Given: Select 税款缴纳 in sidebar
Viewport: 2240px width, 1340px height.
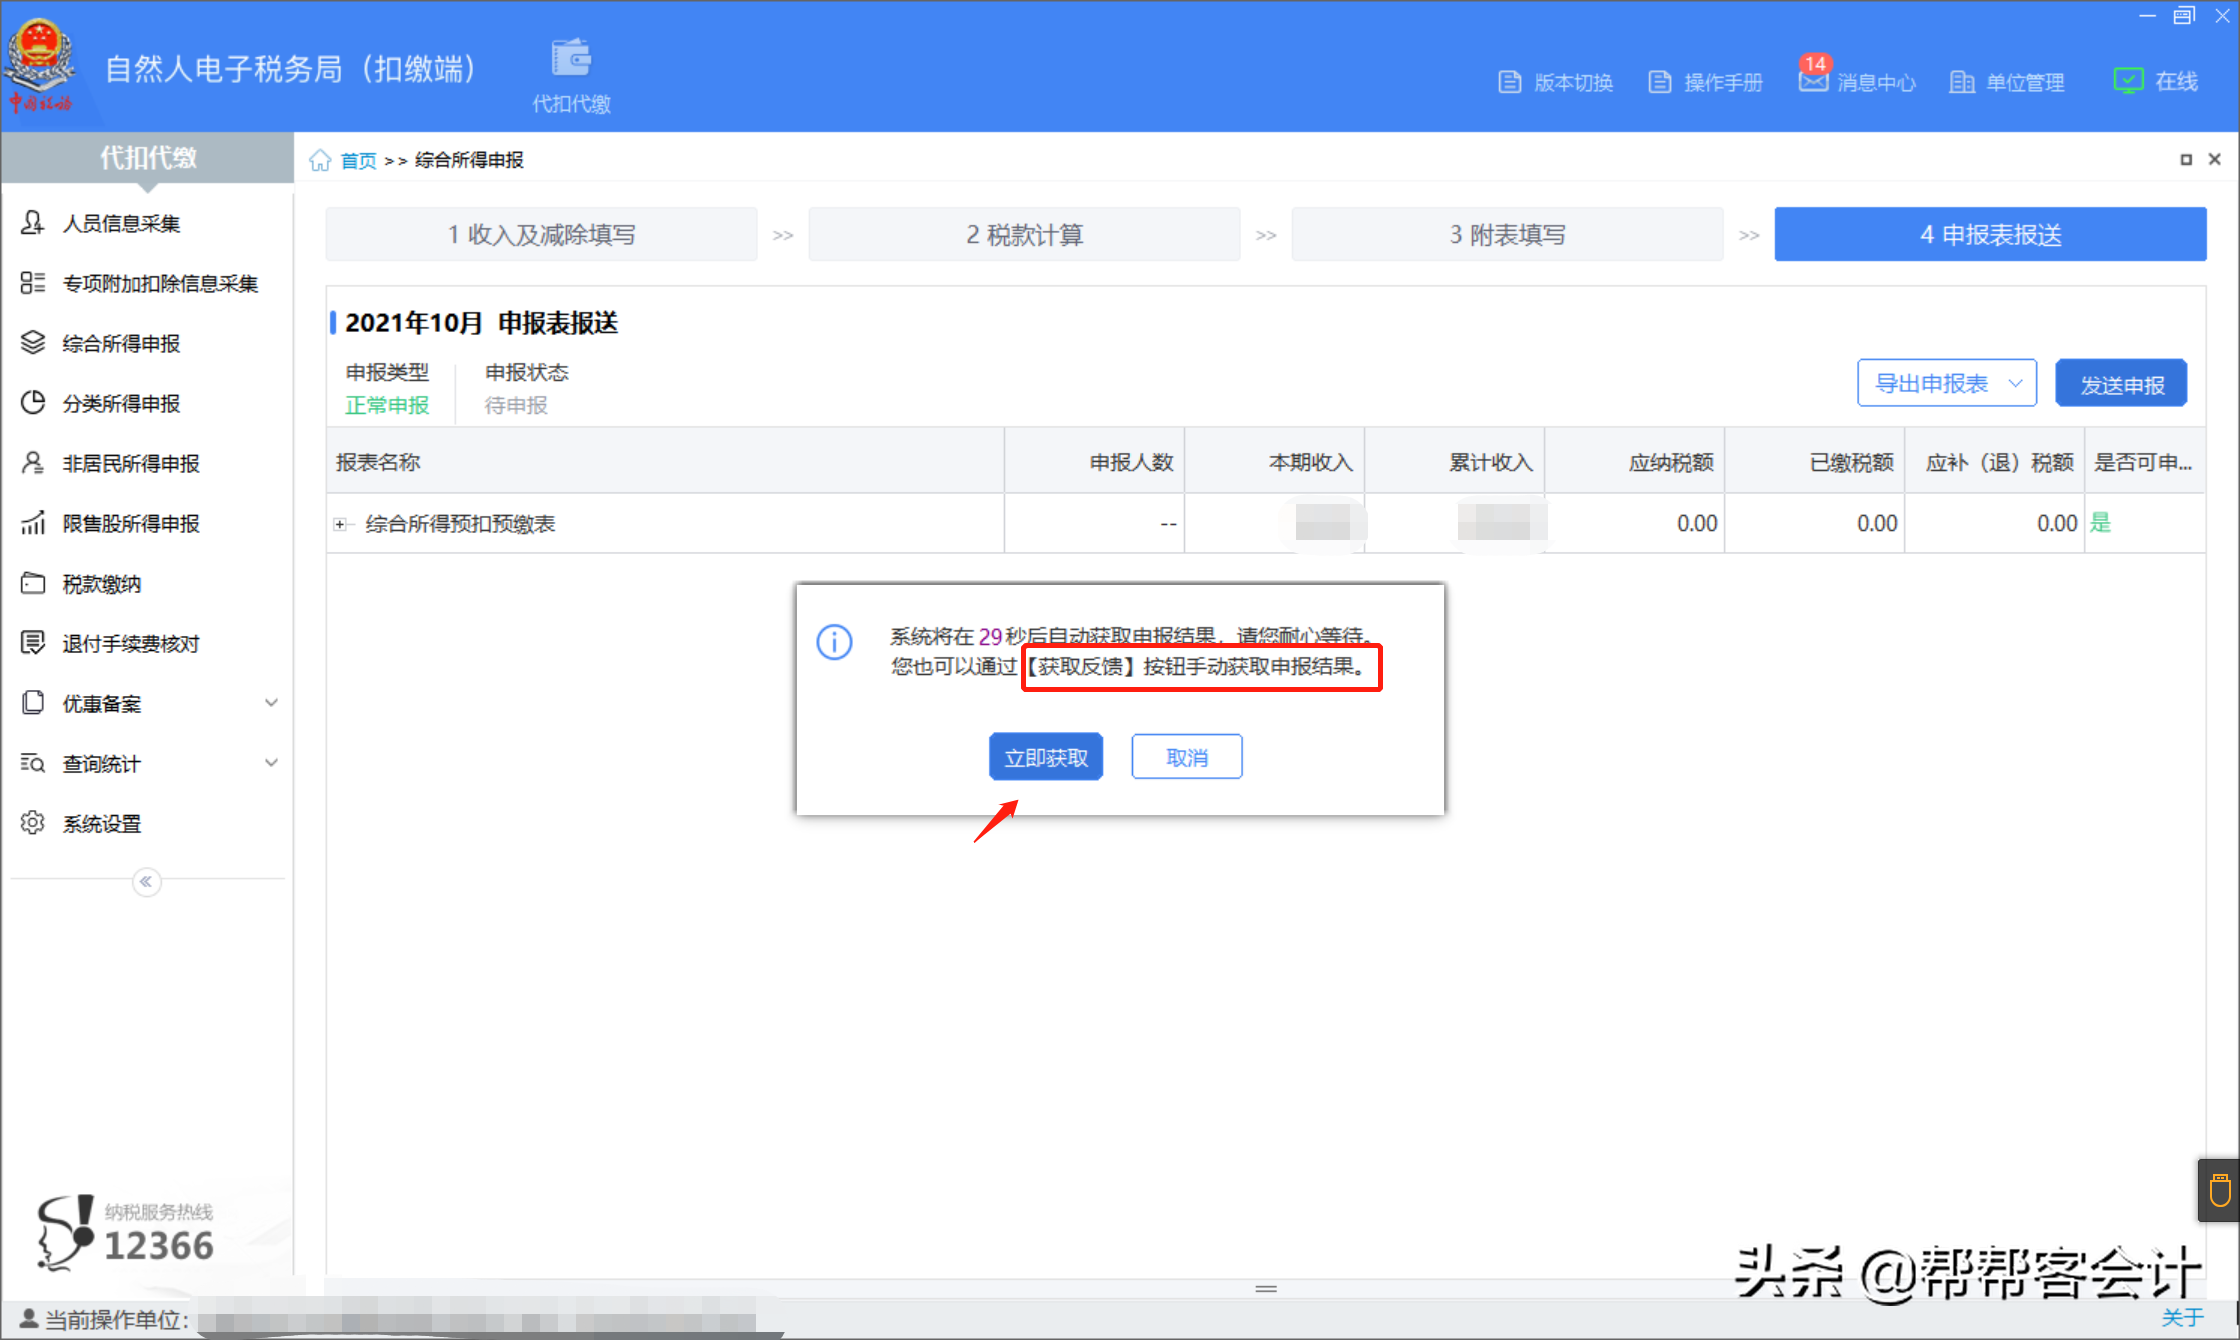Looking at the screenshot, I should click(x=101, y=584).
